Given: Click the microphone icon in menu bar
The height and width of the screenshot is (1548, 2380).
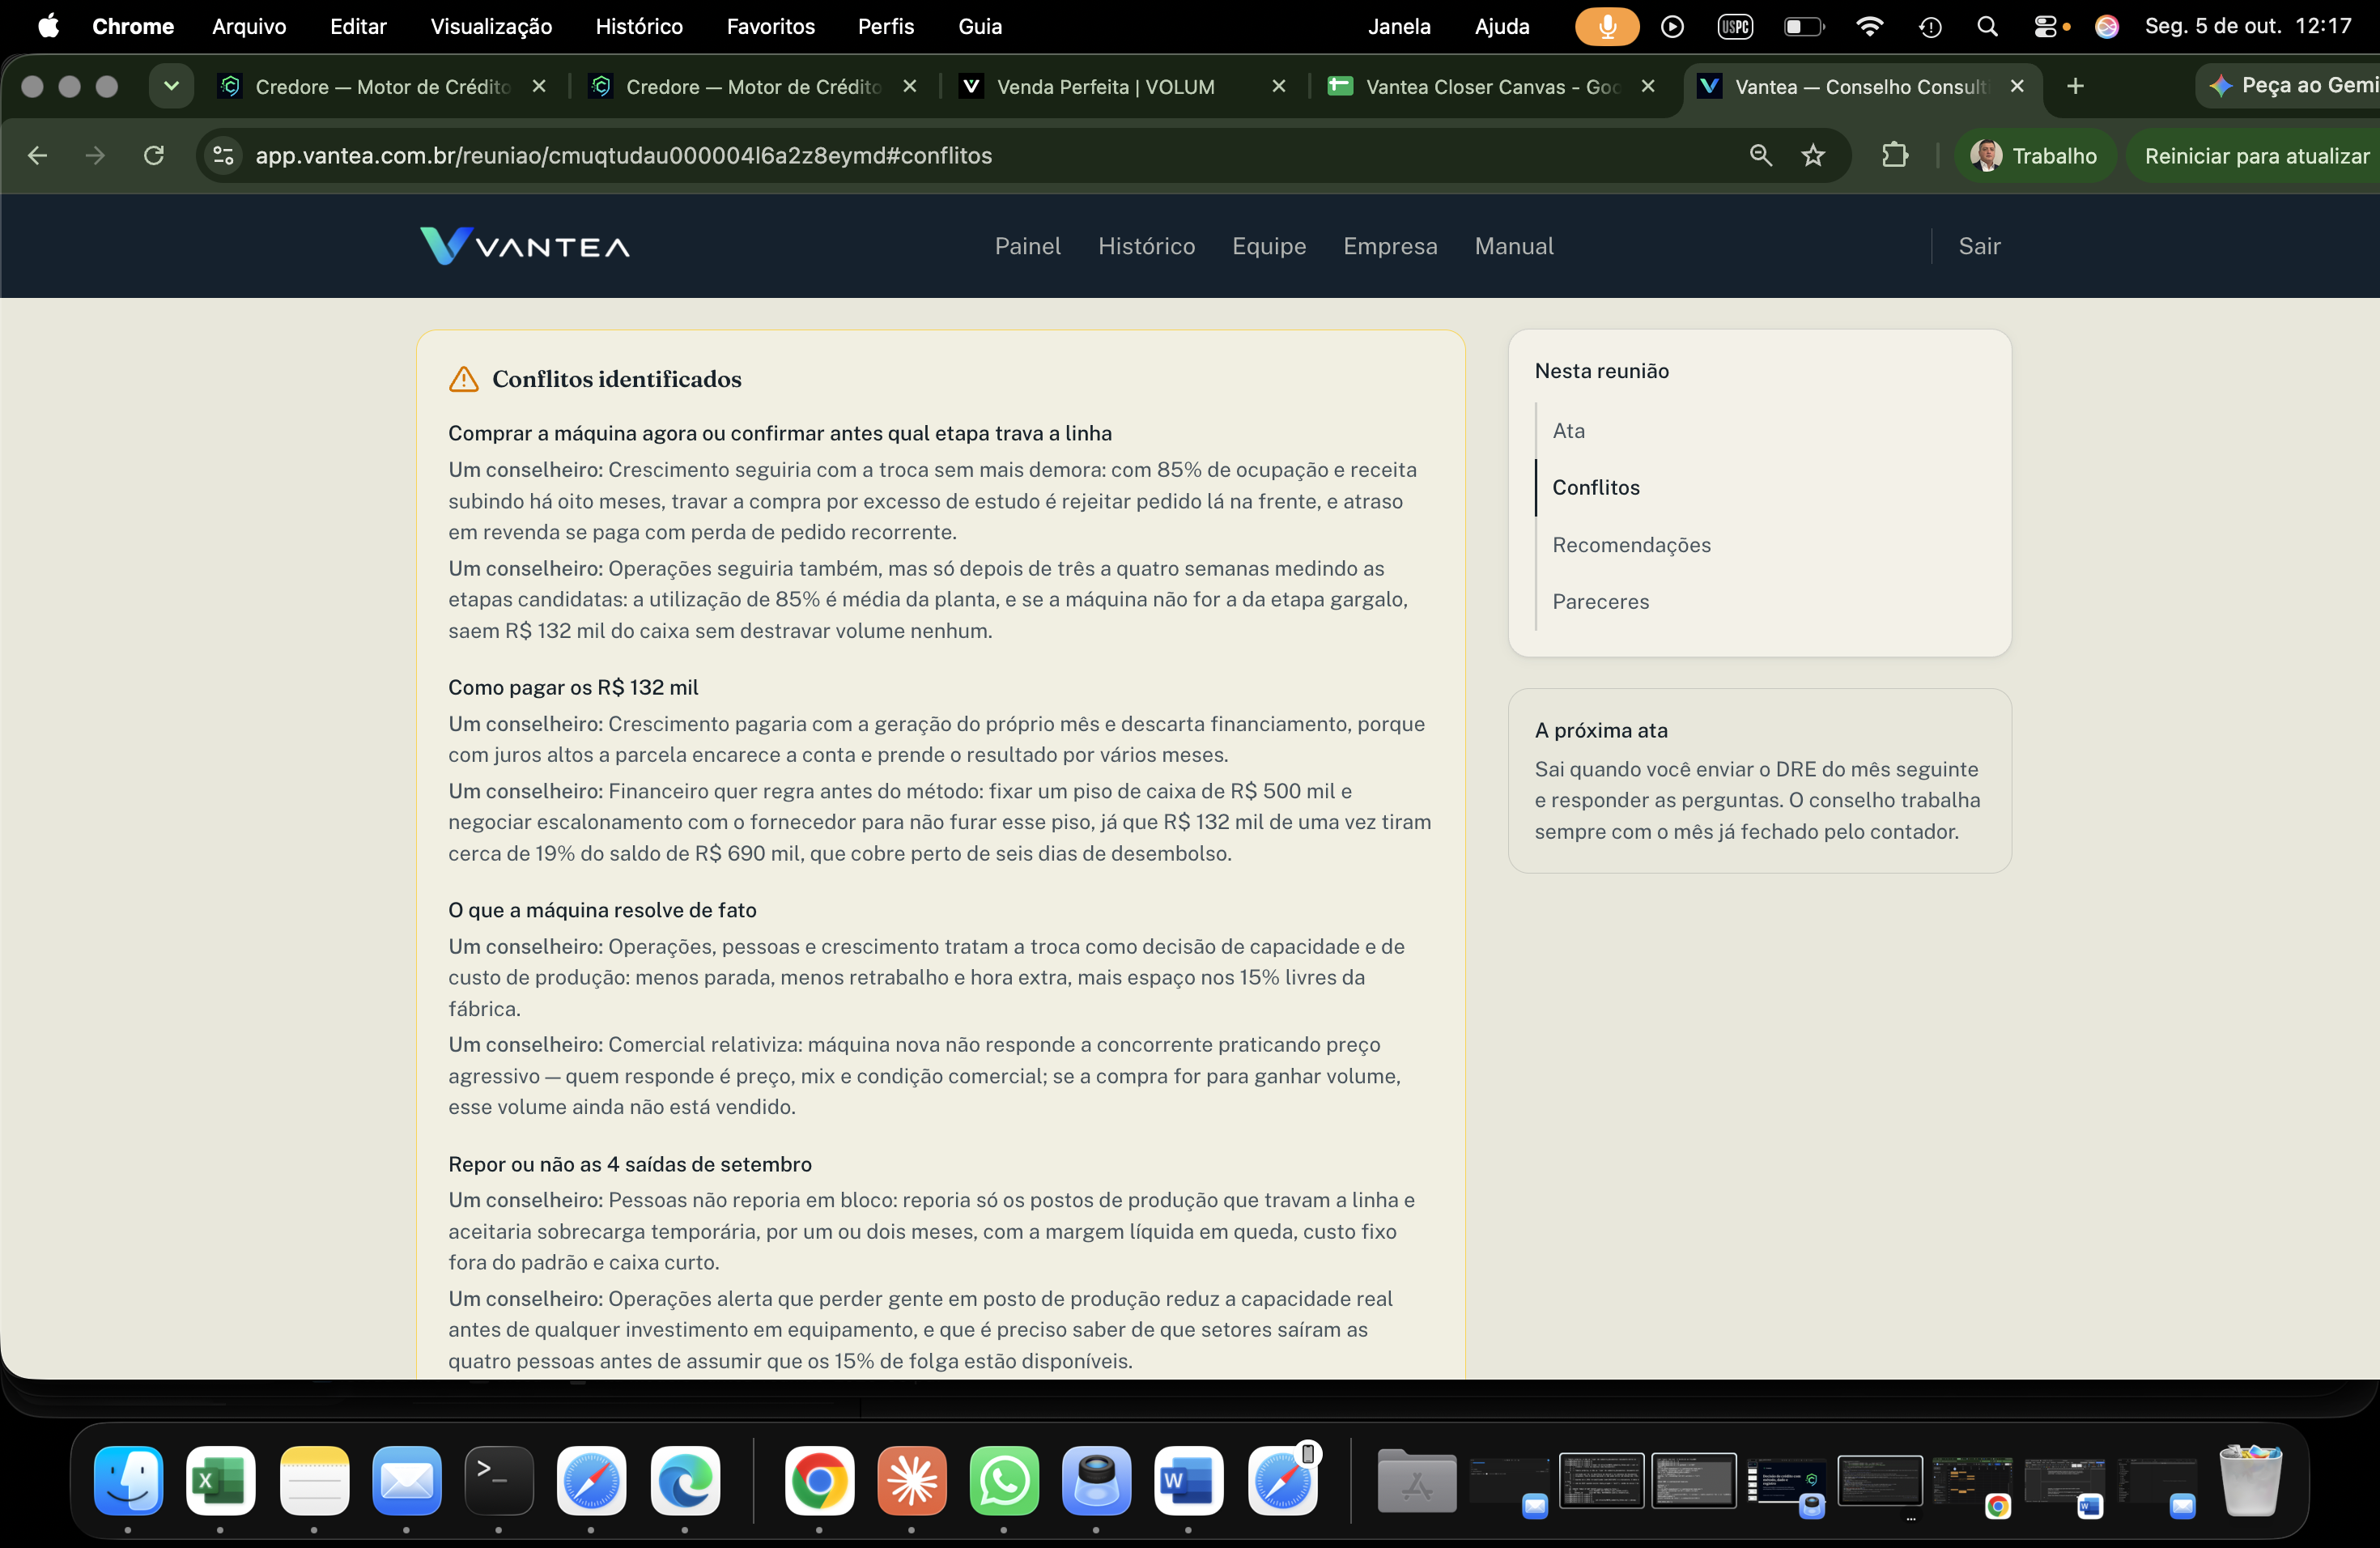Looking at the screenshot, I should click(x=1607, y=27).
